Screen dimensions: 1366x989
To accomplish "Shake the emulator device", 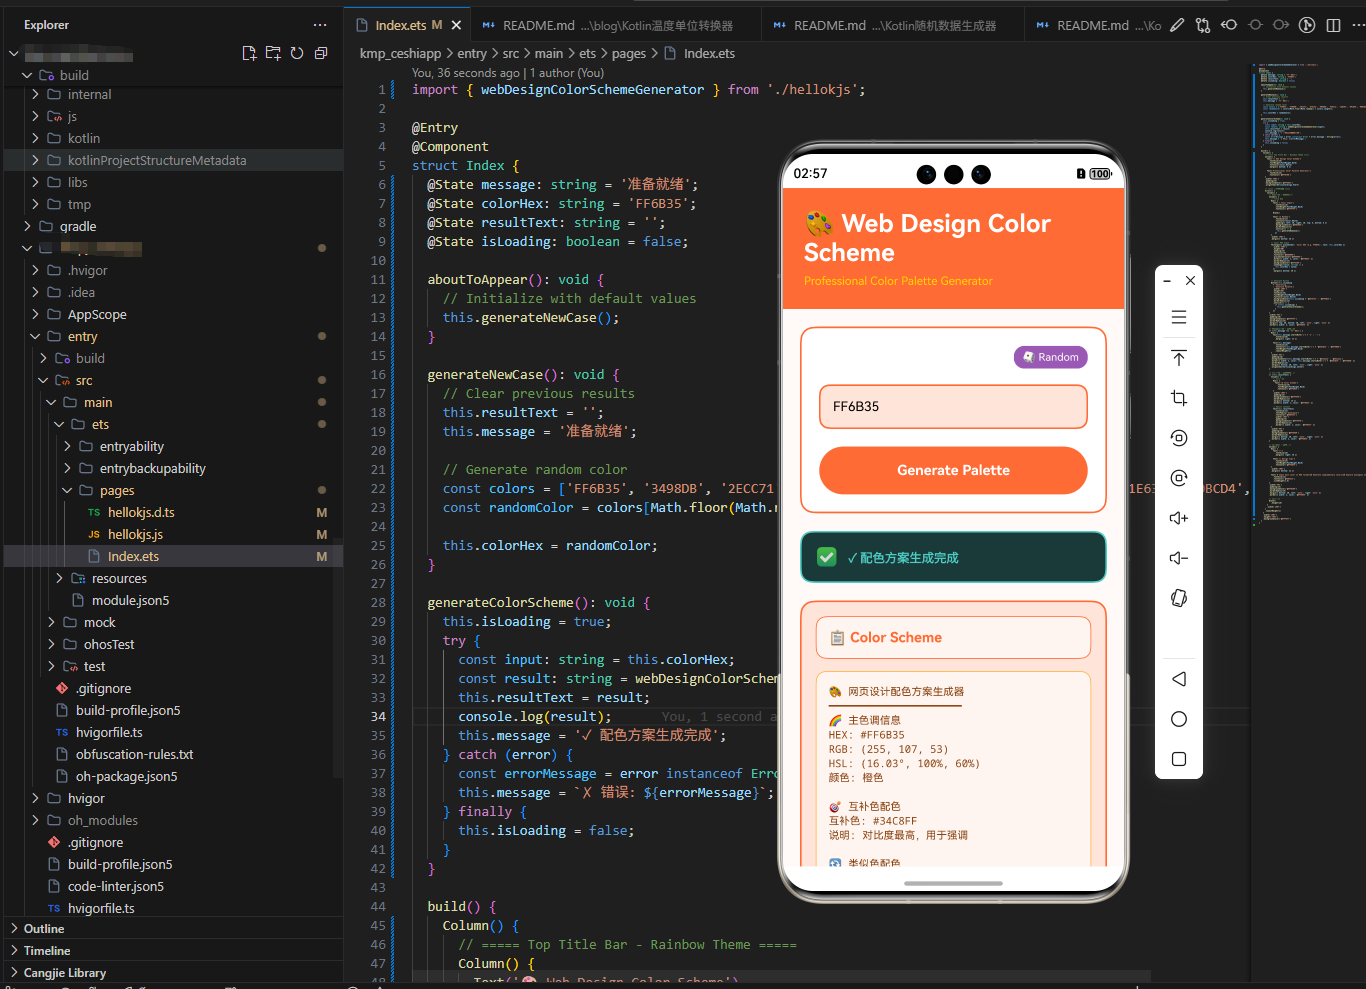I will click(1179, 598).
